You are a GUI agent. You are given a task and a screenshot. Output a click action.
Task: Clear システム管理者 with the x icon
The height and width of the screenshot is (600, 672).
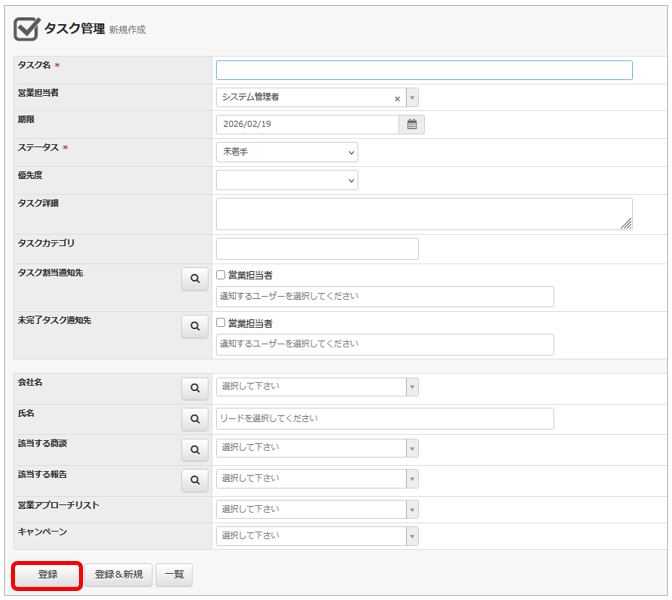pyautogui.click(x=397, y=98)
